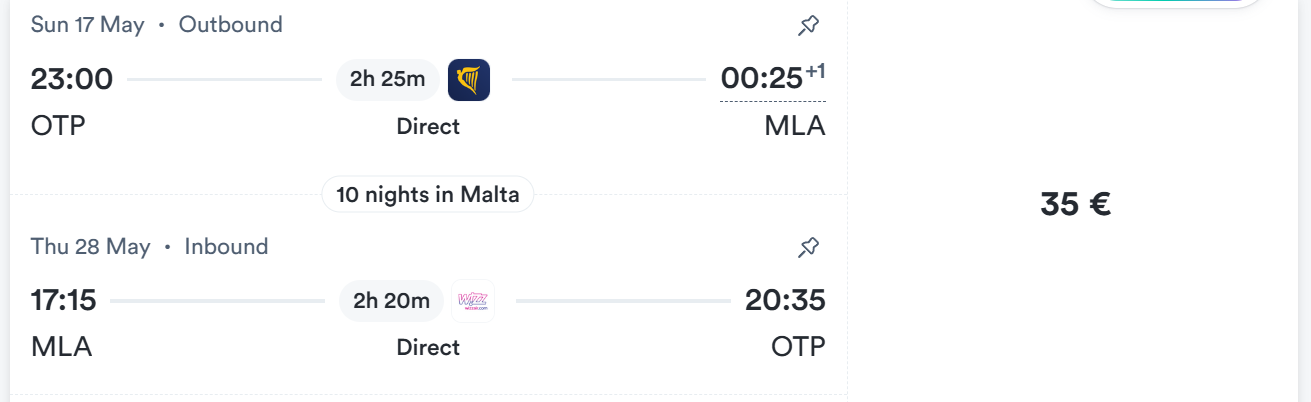Select the 2h 20m inbound duration pill

coord(391,301)
